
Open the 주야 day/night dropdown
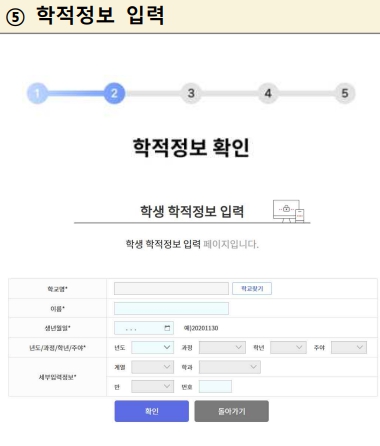(349, 347)
